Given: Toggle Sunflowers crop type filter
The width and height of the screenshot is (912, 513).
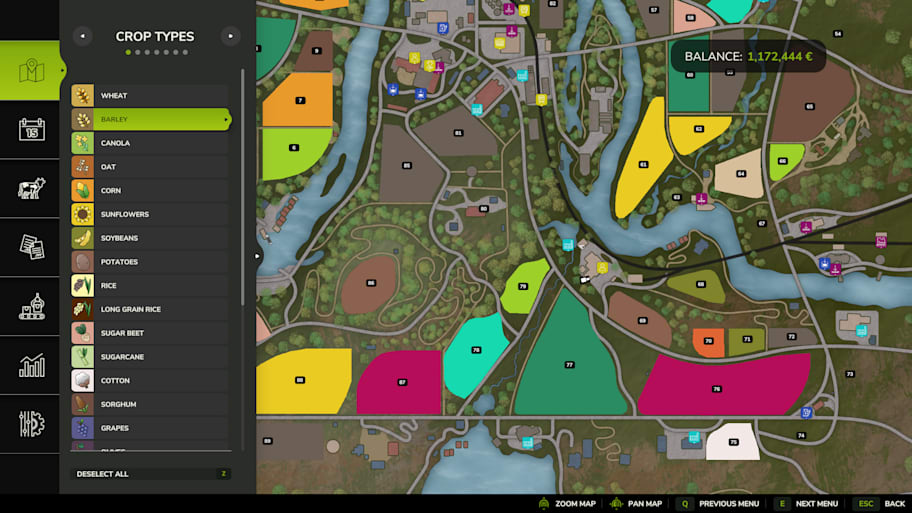Looking at the screenshot, I should click(x=151, y=215).
